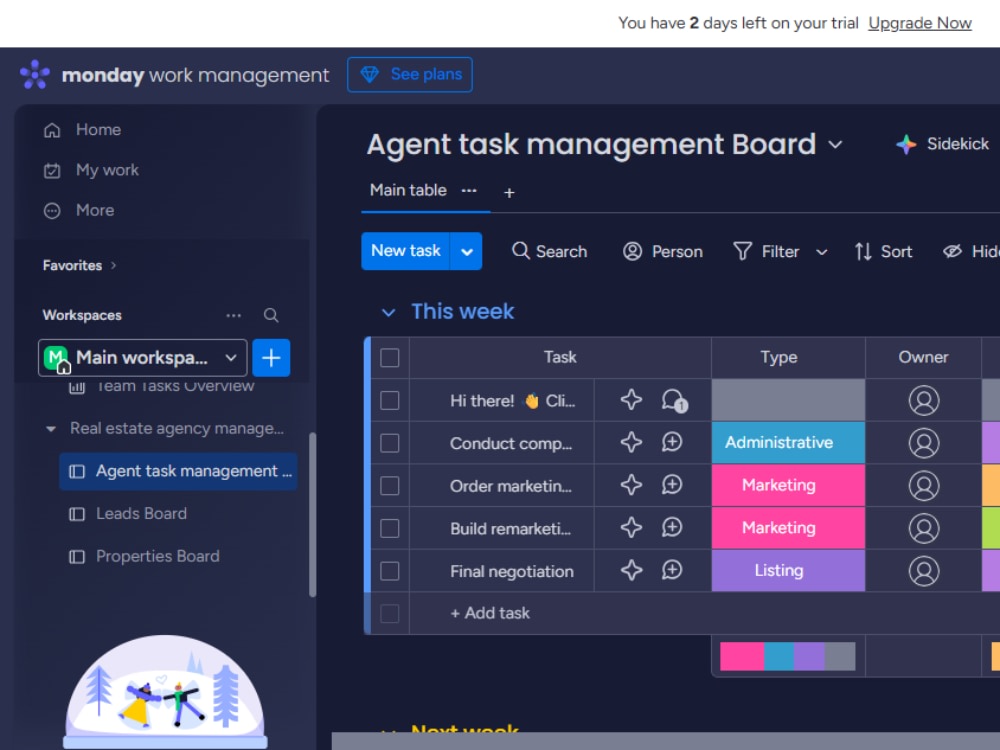Click empty Type cell on Hi there row

coord(788,401)
